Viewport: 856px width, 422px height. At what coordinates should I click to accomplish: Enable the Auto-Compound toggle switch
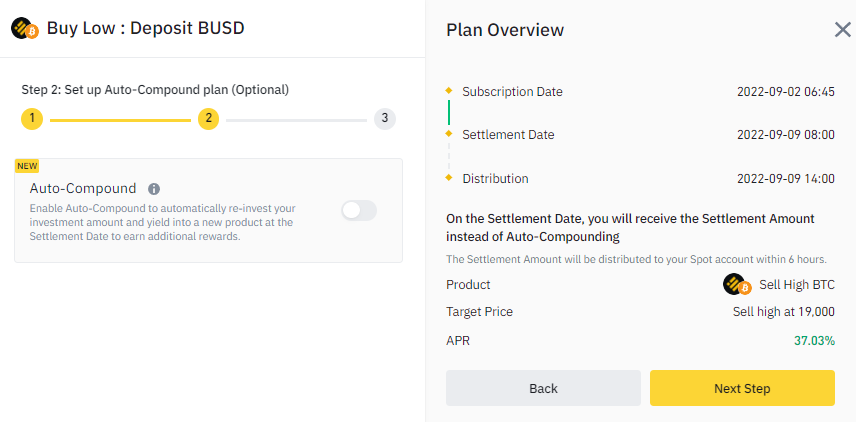[x=358, y=210]
